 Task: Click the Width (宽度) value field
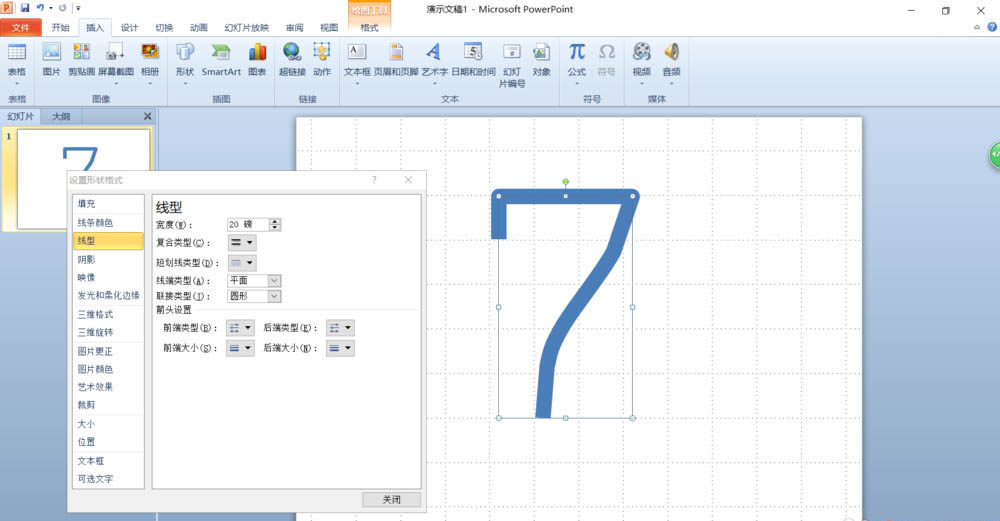(247, 225)
